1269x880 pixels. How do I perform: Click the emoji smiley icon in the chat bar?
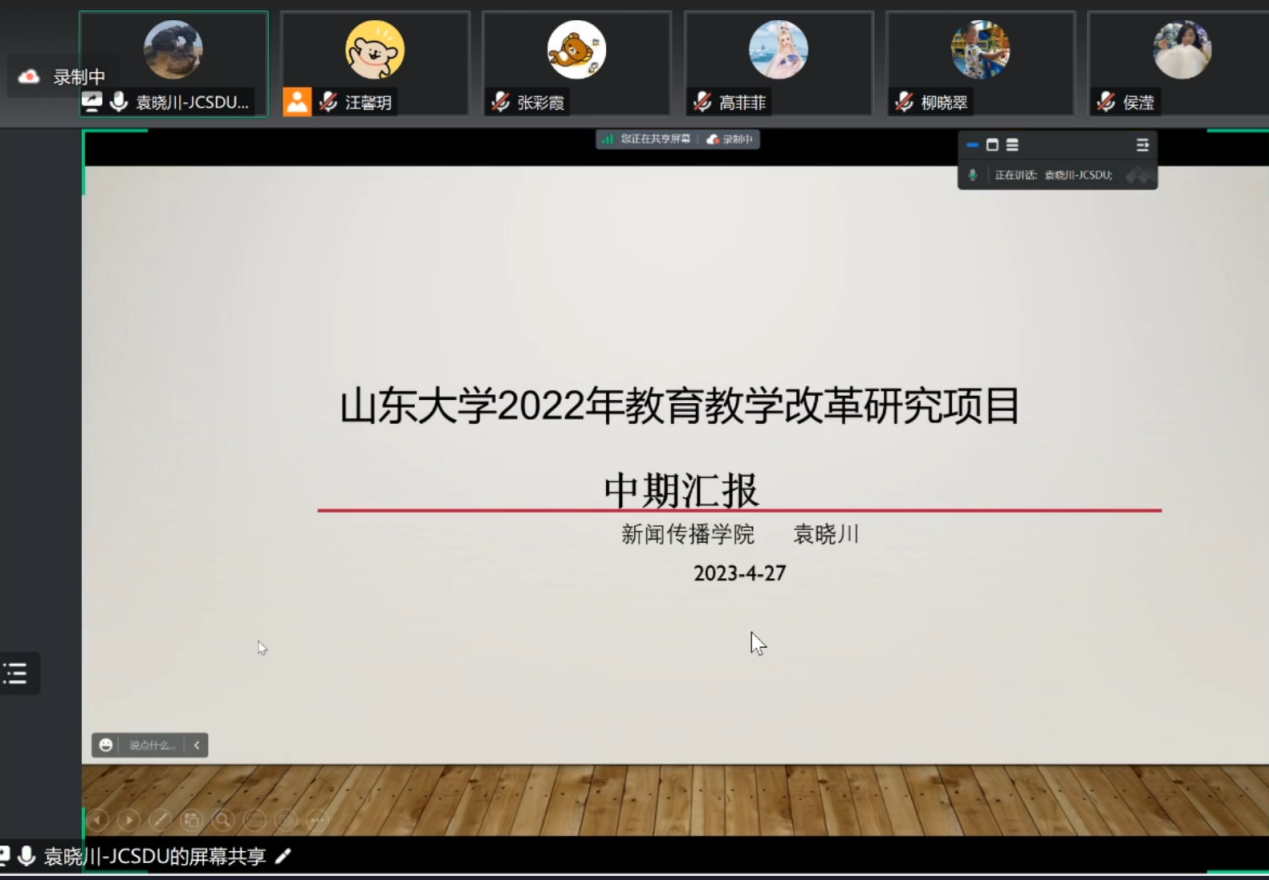click(106, 745)
